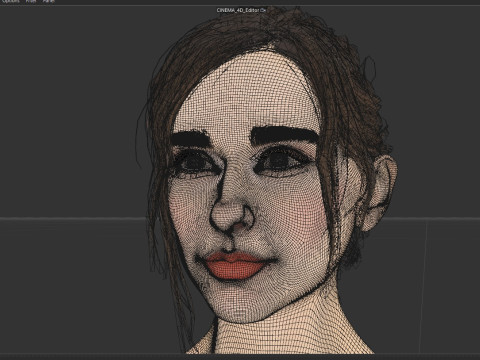480x360 pixels.
Task: Click the CINEMA_4D_Editor camera label
Action: coord(241,10)
